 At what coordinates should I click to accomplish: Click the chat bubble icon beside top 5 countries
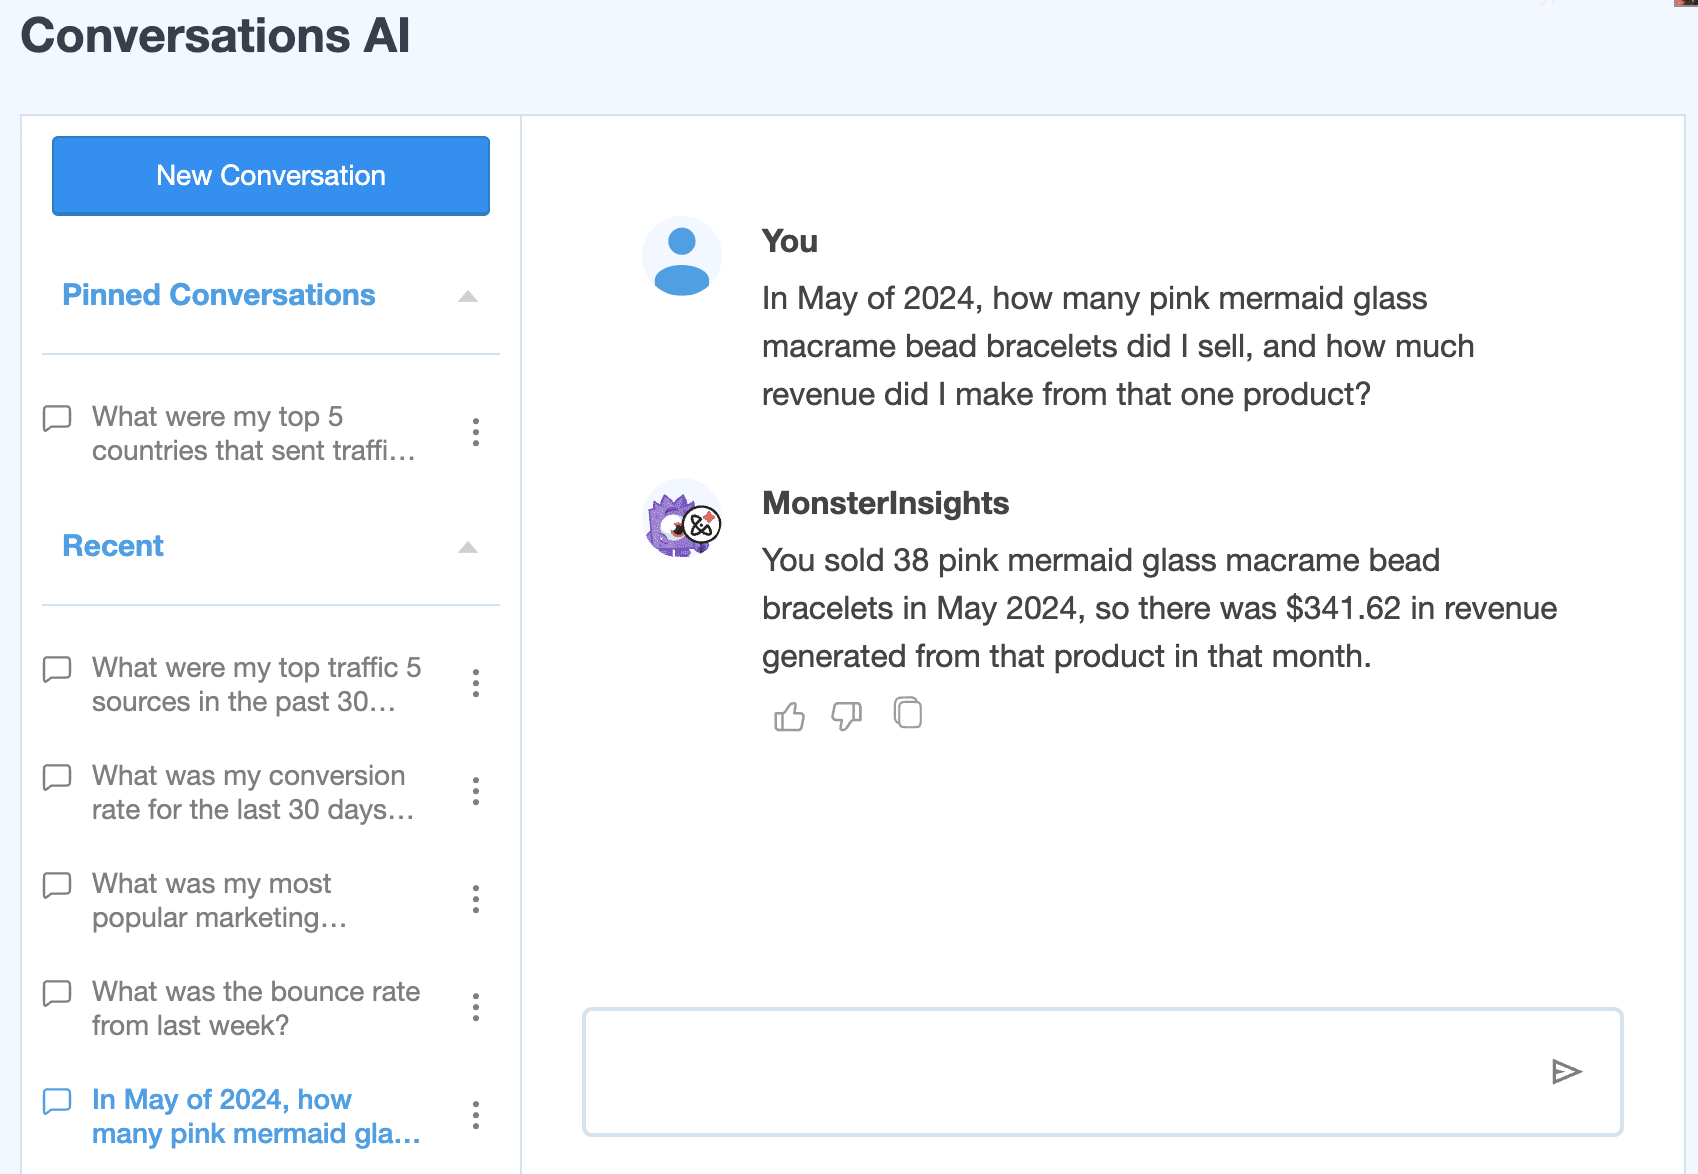coord(57,418)
